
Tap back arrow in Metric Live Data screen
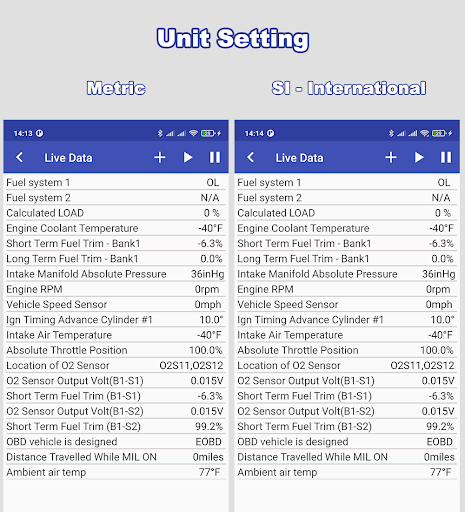coord(20,157)
